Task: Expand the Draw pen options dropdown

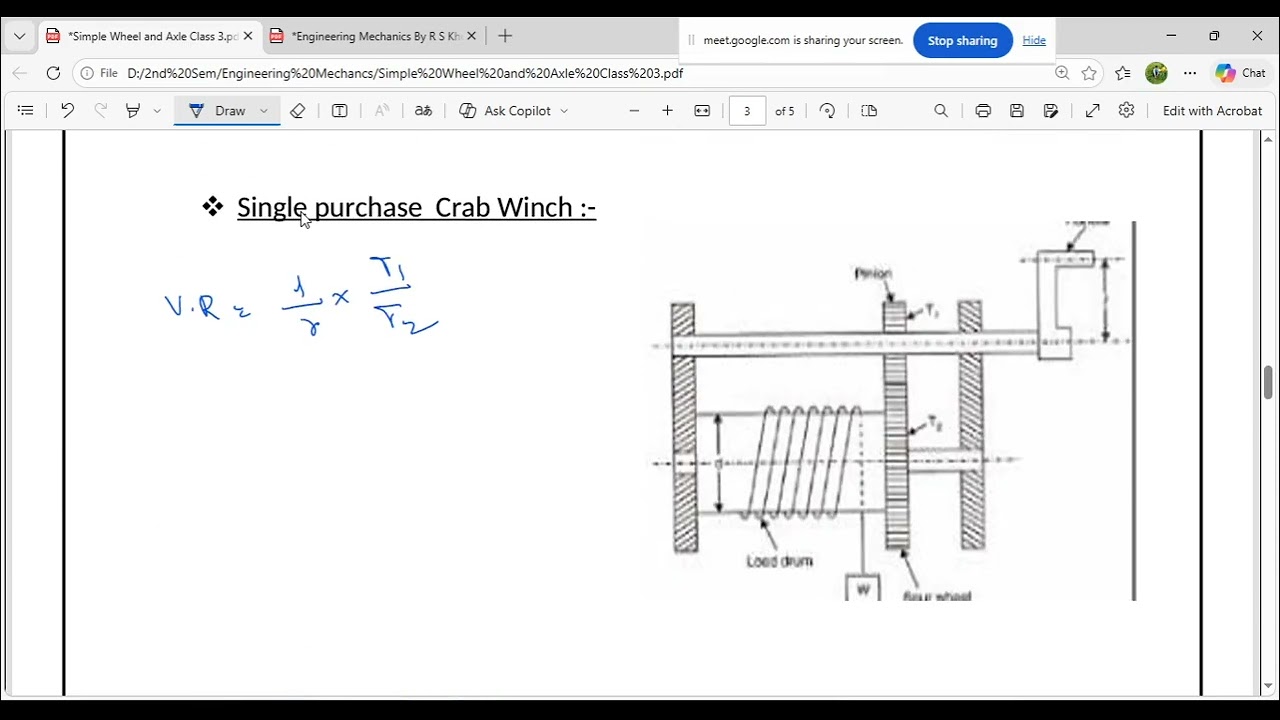Action: pos(264,111)
